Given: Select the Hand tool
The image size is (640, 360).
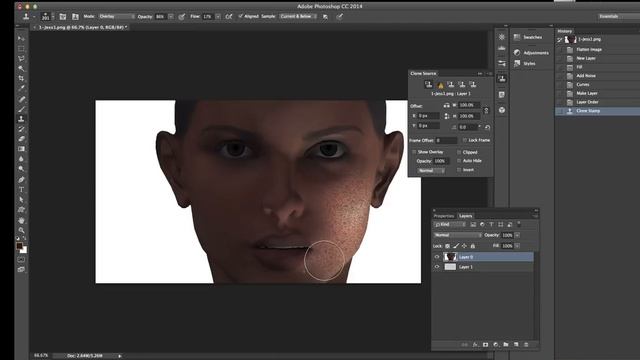Looking at the screenshot, I should (21, 220).
